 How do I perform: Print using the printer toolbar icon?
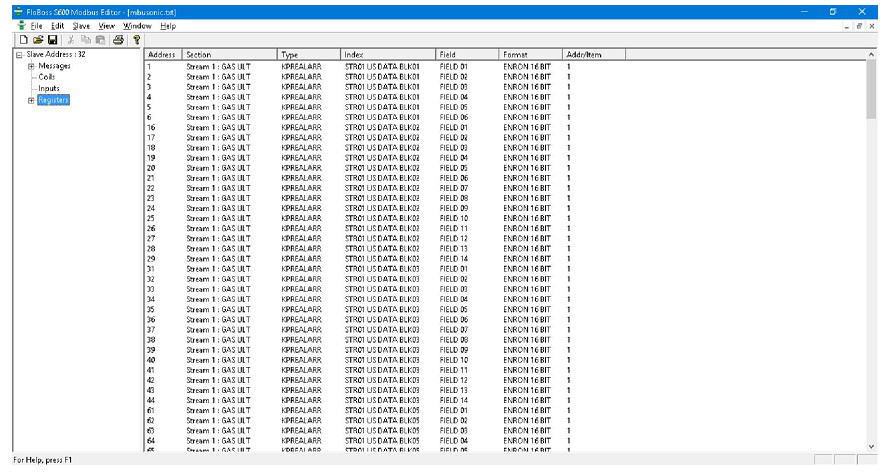118,40
